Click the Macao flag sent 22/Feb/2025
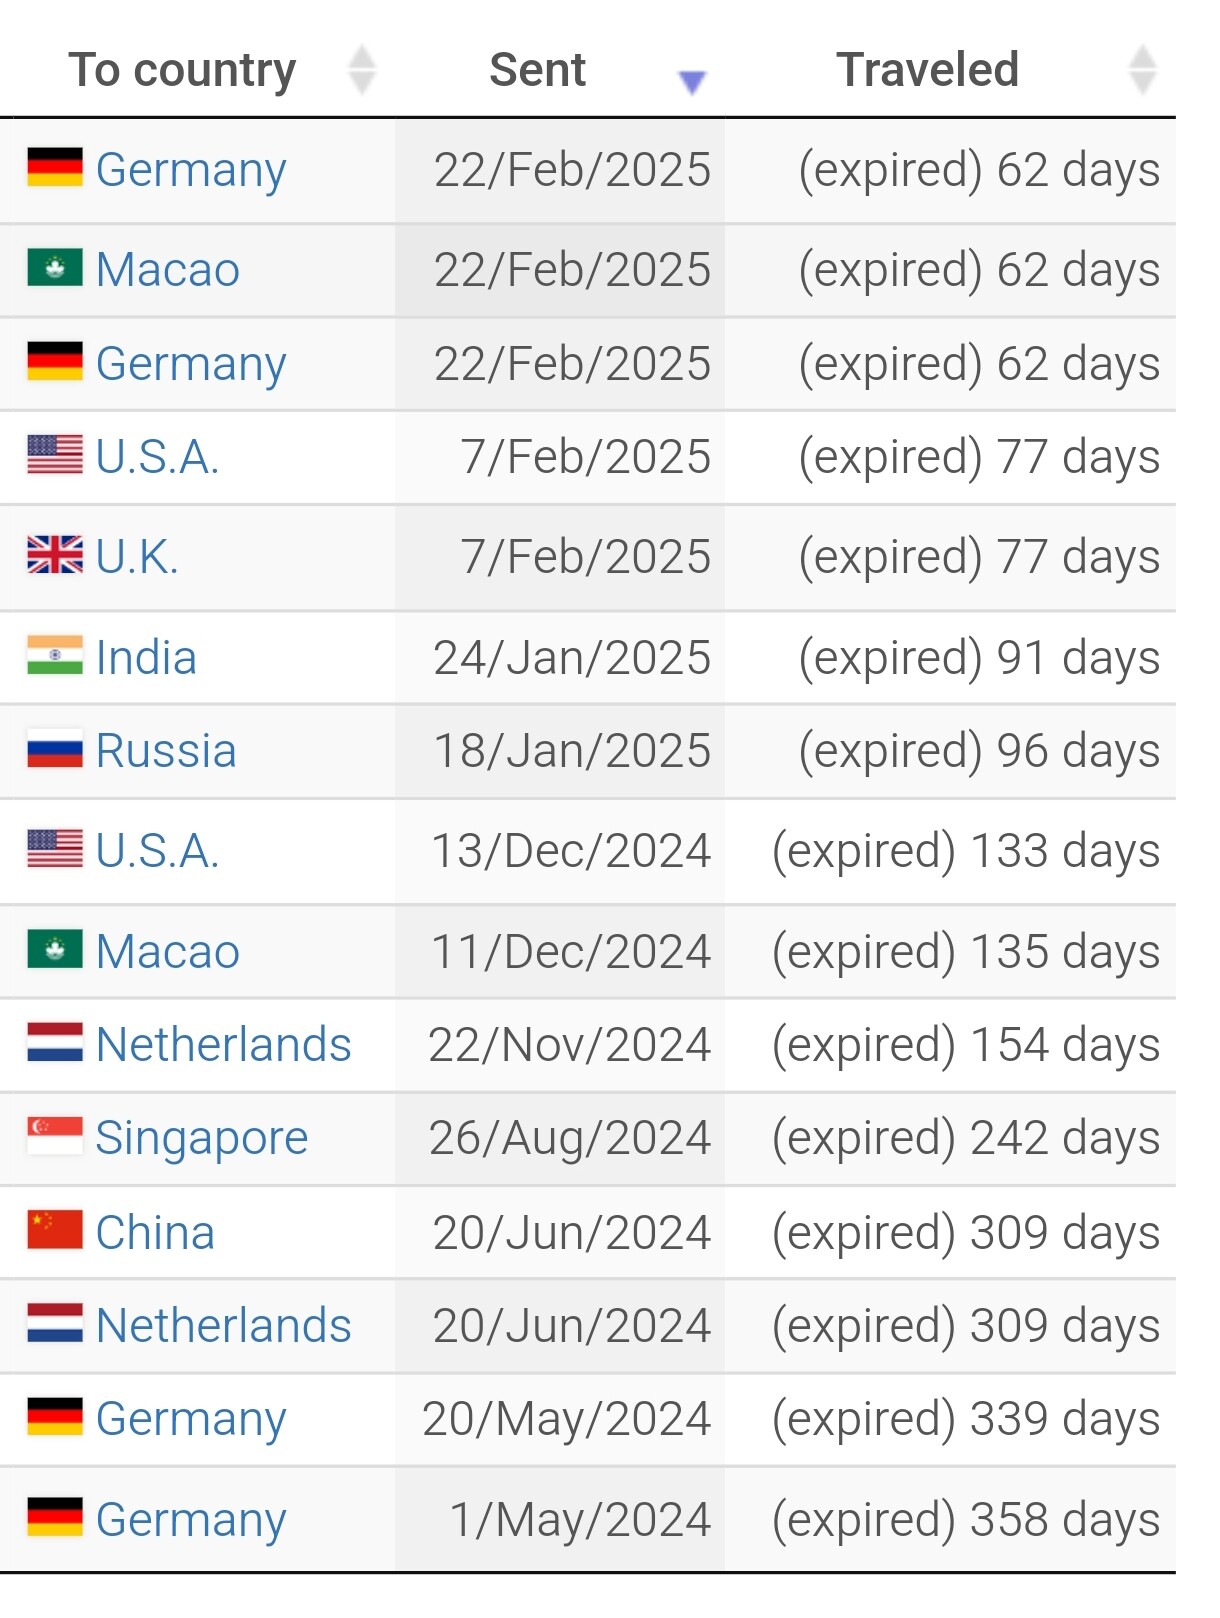 55,268
